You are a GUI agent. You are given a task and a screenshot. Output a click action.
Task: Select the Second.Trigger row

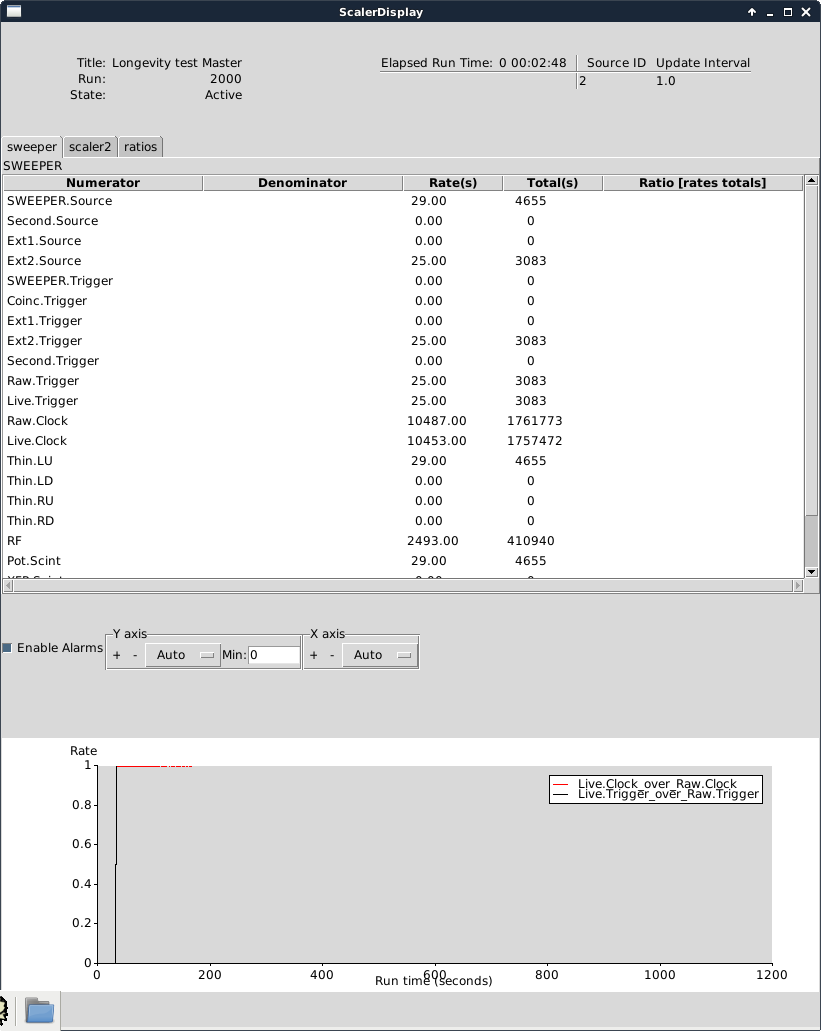pos(404,361)
